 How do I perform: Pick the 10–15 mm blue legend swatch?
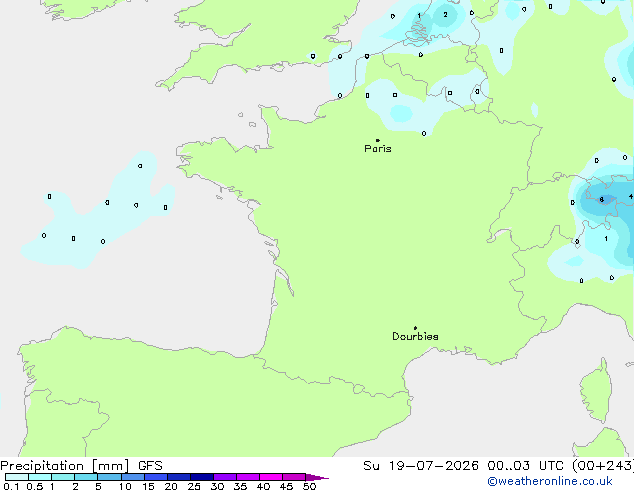tap(133, 477)
